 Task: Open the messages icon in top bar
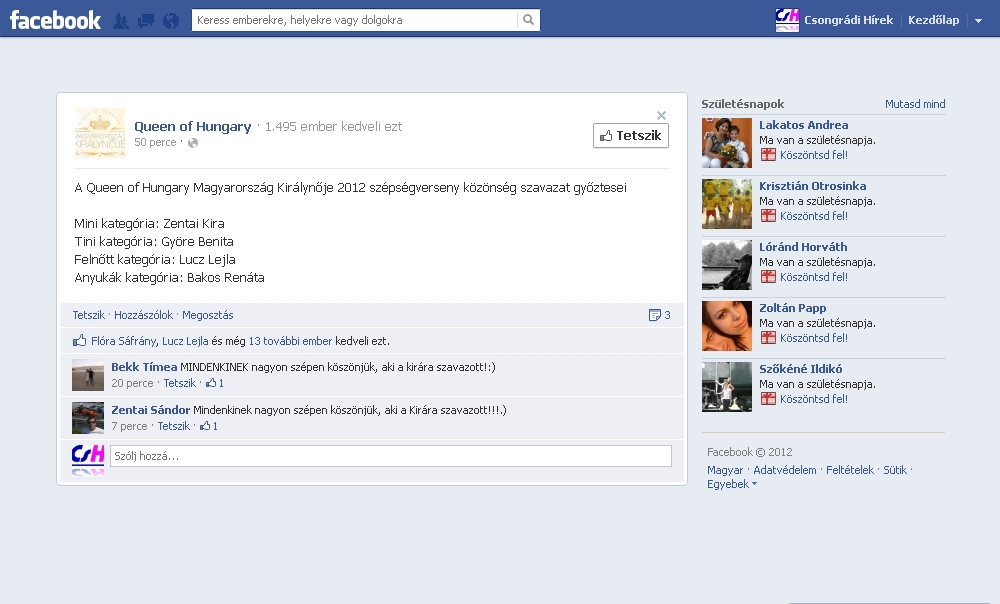[x=146, y=21]
